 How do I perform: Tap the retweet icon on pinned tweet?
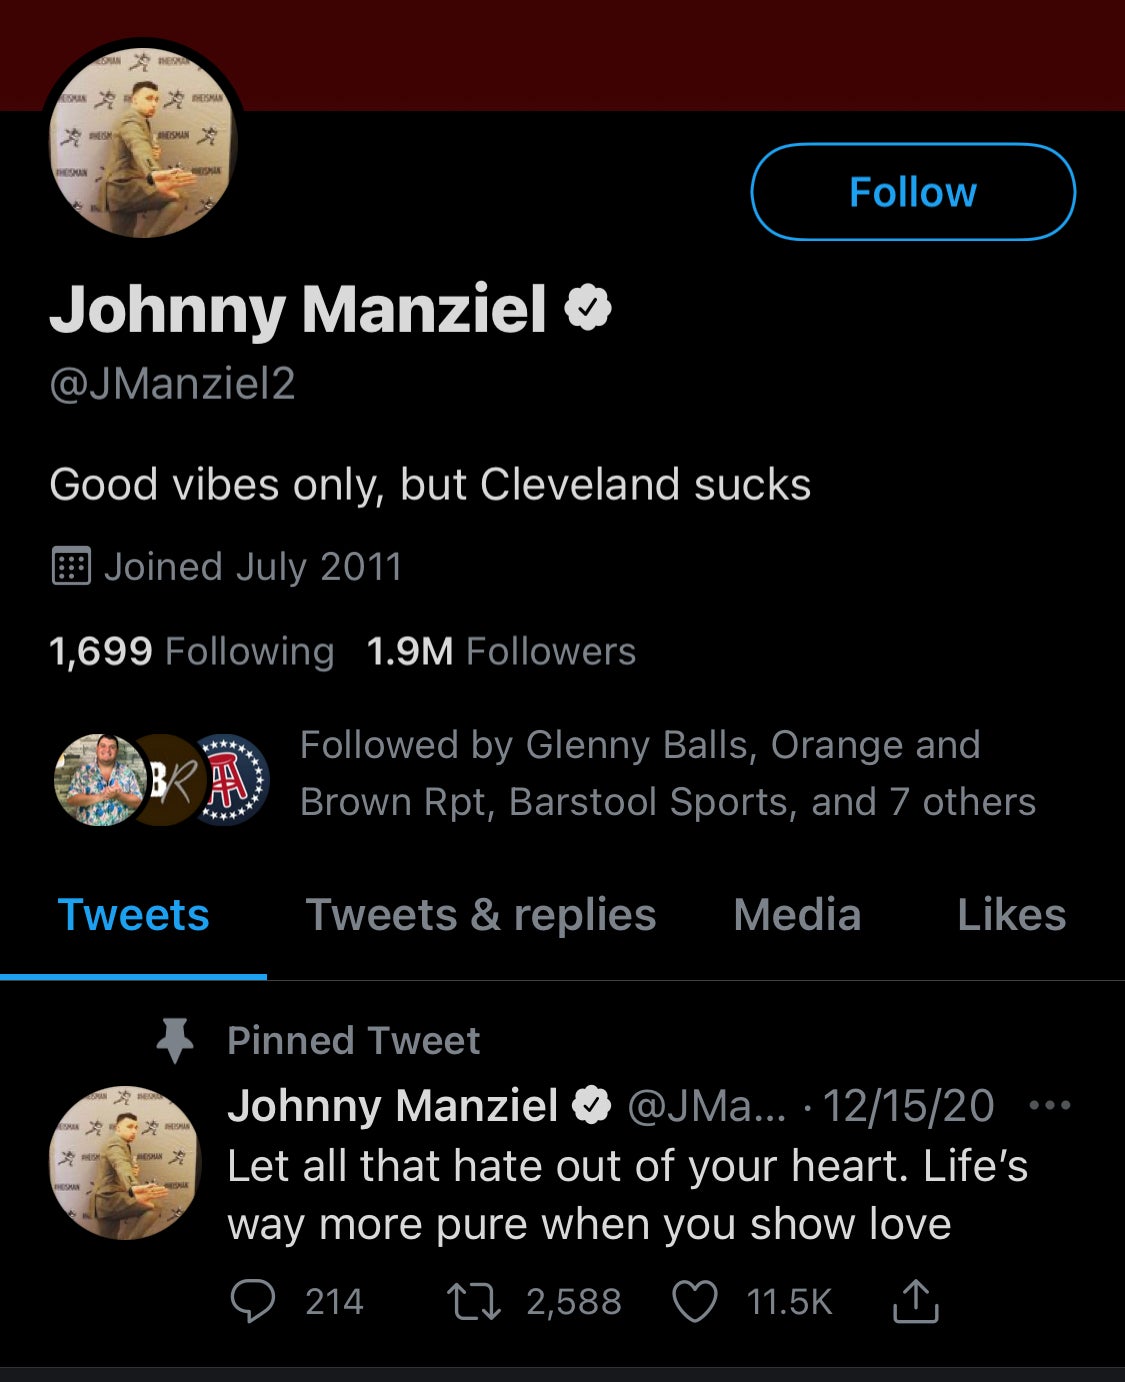(474, 1302)
